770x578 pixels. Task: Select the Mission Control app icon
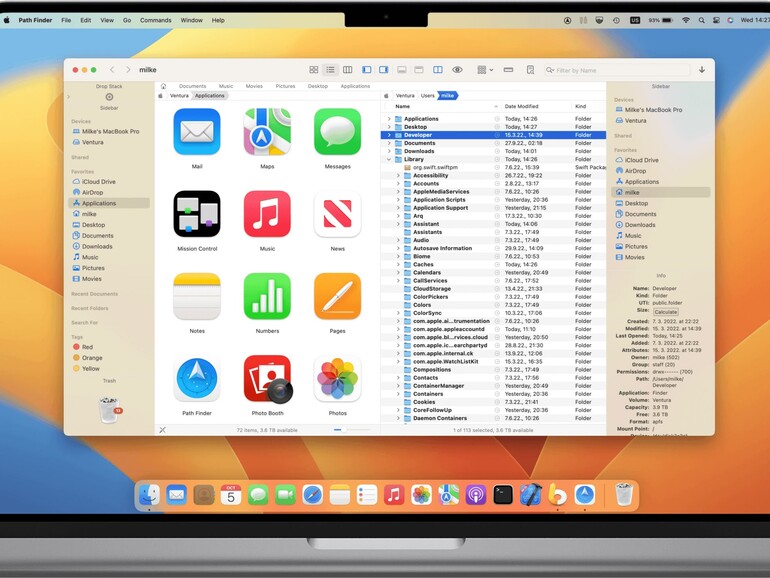[x=197, y=214]
